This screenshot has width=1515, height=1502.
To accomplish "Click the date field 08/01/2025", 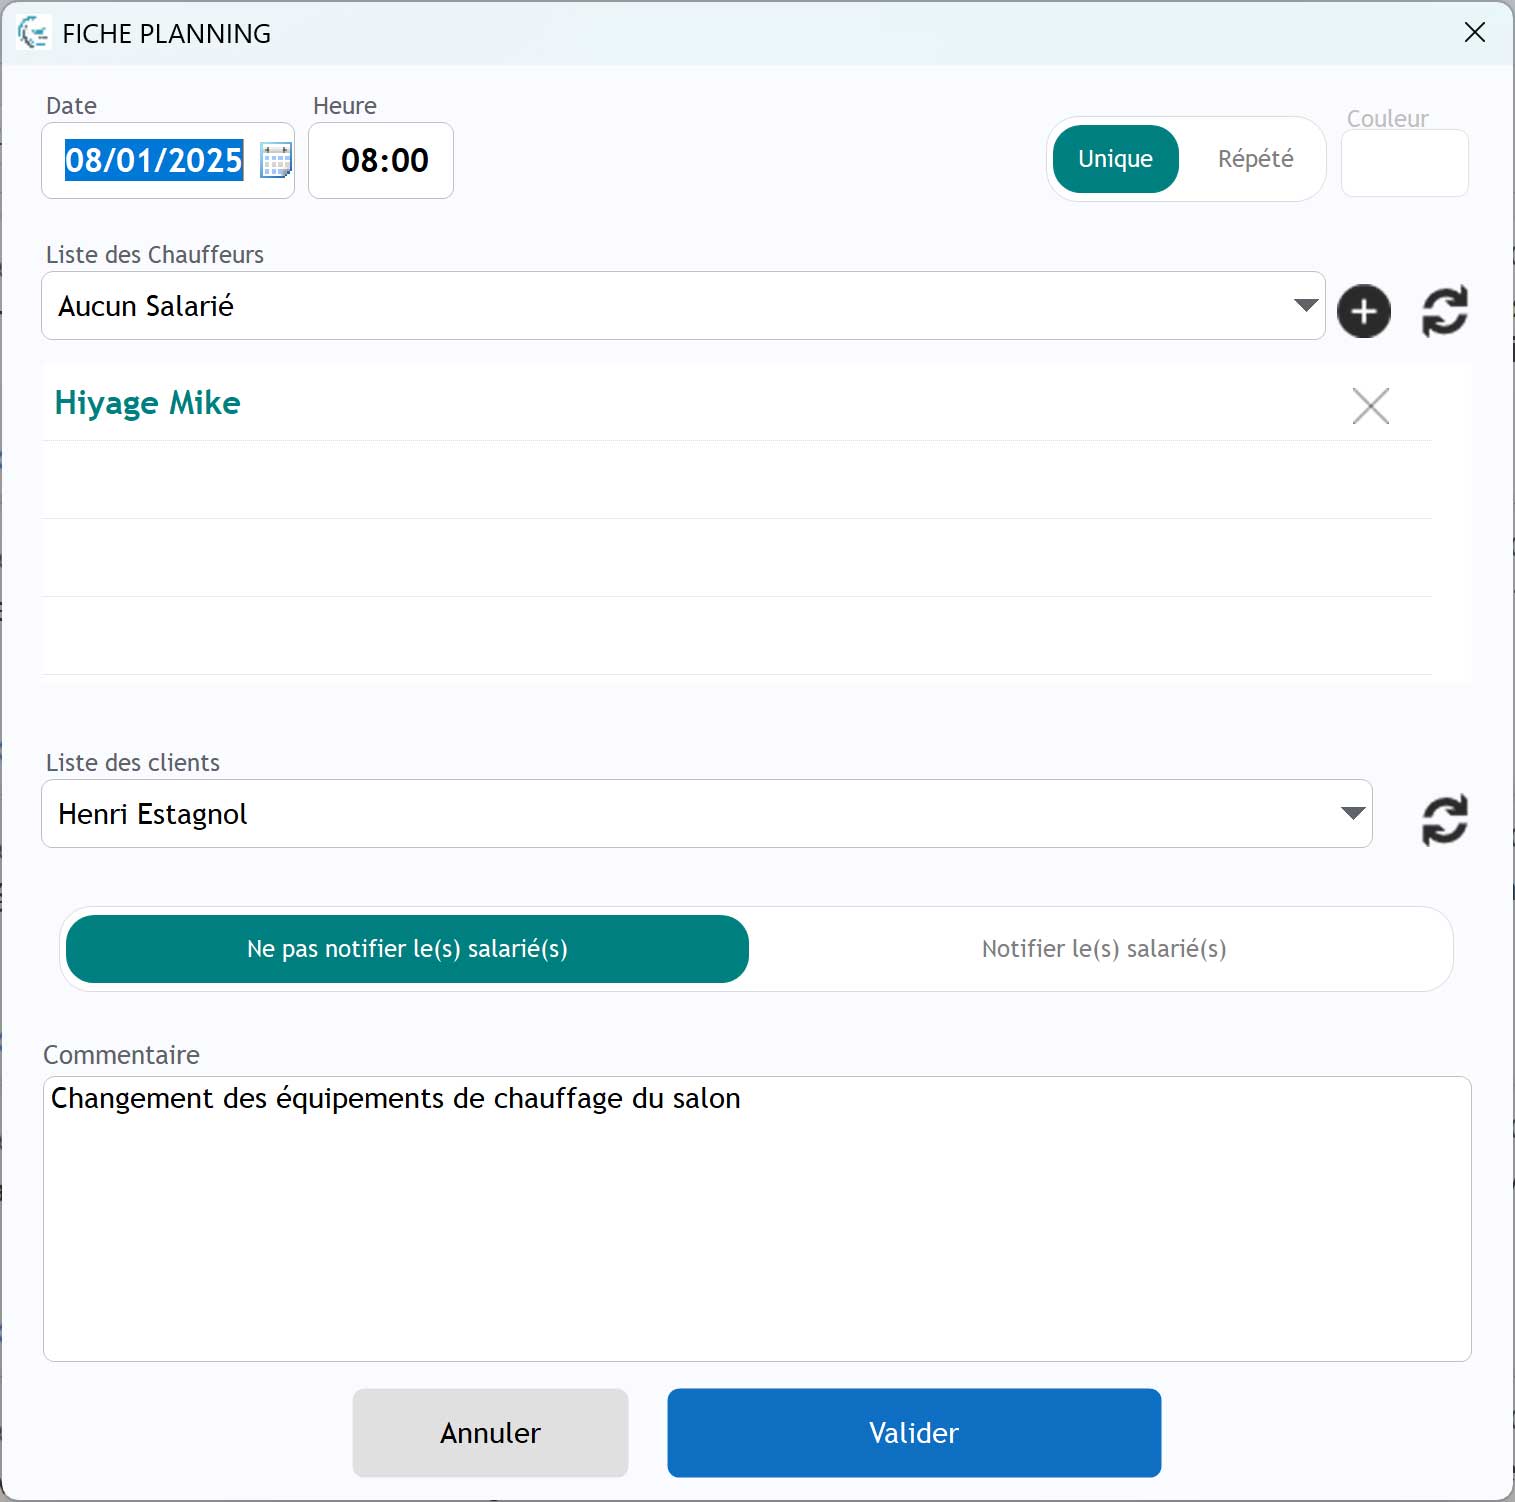I will tap(154, 160).
